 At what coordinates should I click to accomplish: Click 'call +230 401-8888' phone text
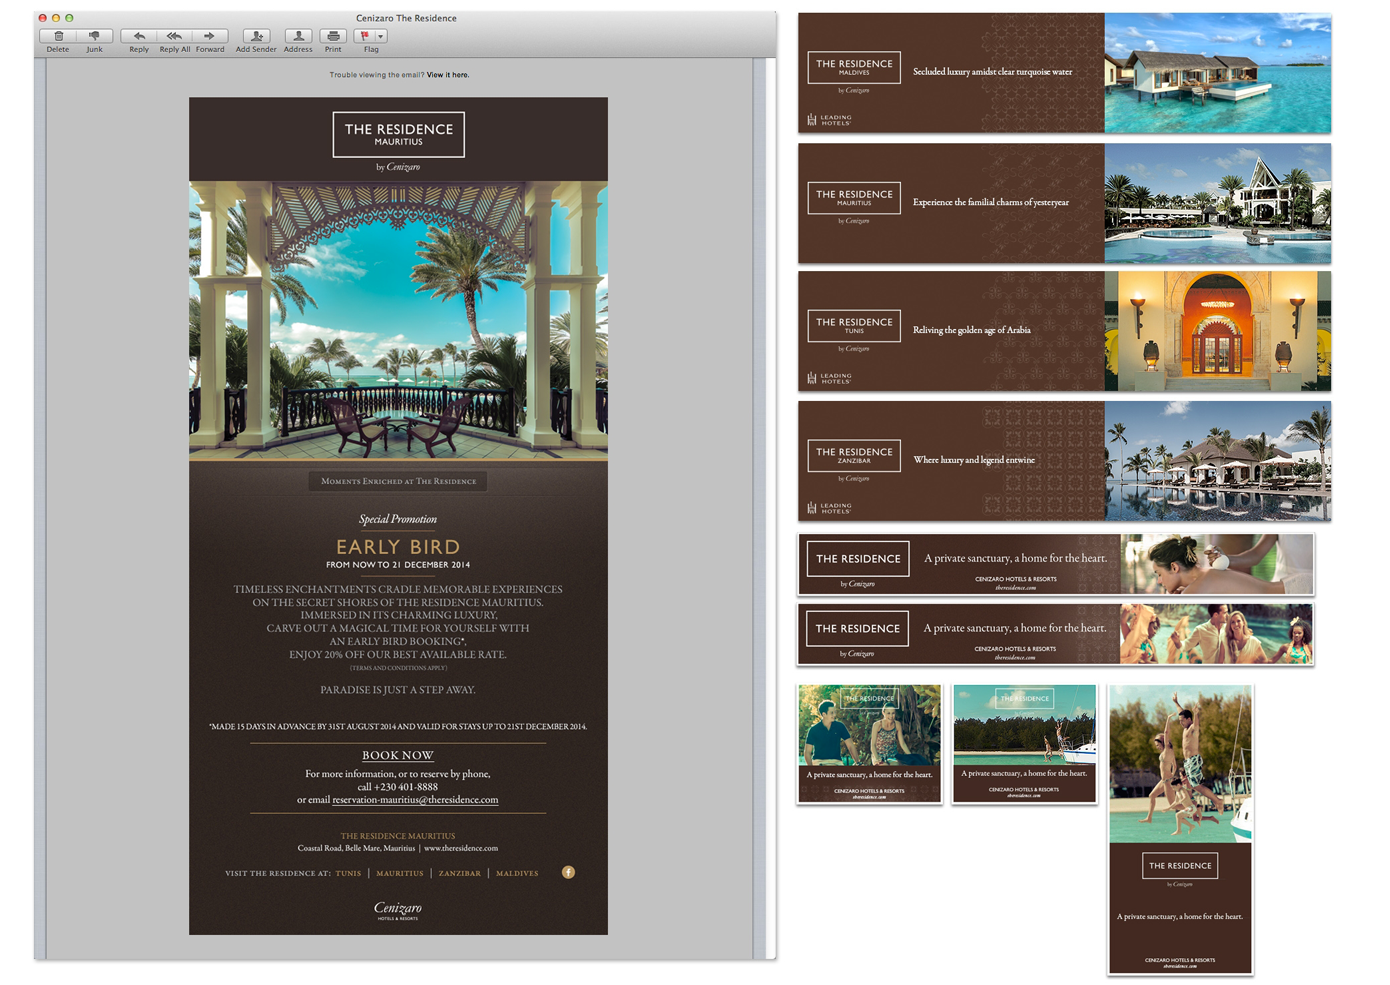(398, 787)
